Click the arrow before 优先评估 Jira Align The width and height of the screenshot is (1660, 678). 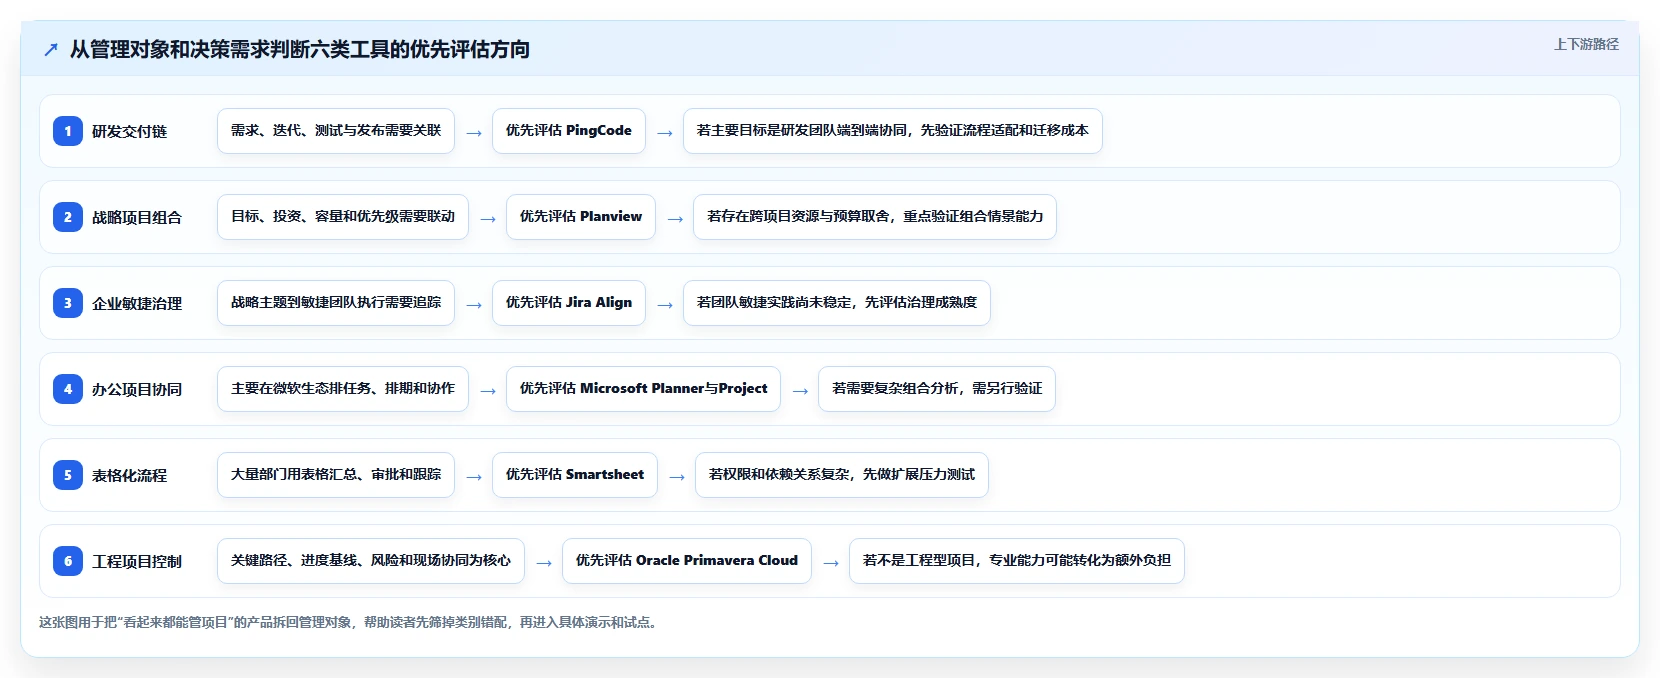[474, 305]
